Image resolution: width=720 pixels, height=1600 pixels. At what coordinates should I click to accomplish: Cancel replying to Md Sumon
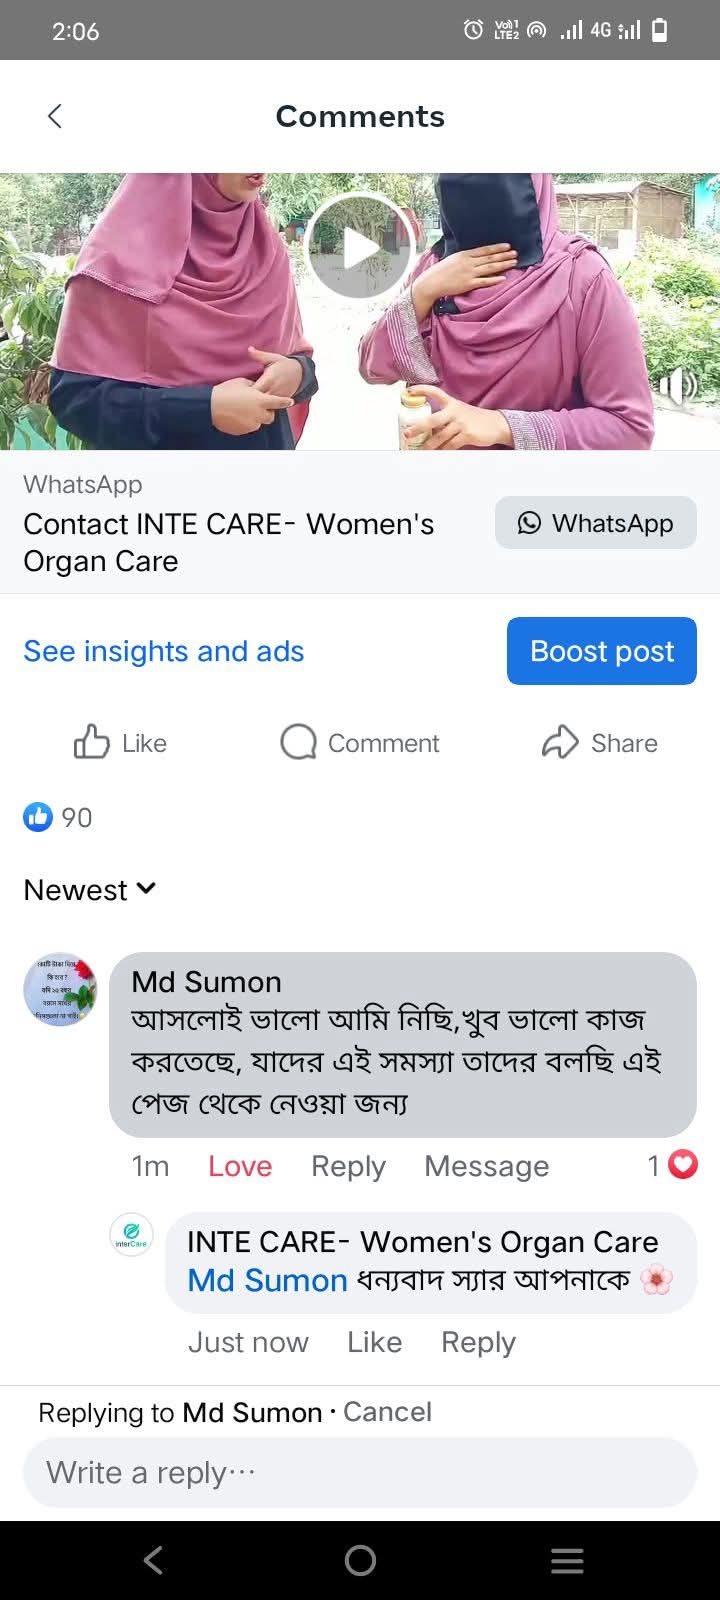[387, 1412]
